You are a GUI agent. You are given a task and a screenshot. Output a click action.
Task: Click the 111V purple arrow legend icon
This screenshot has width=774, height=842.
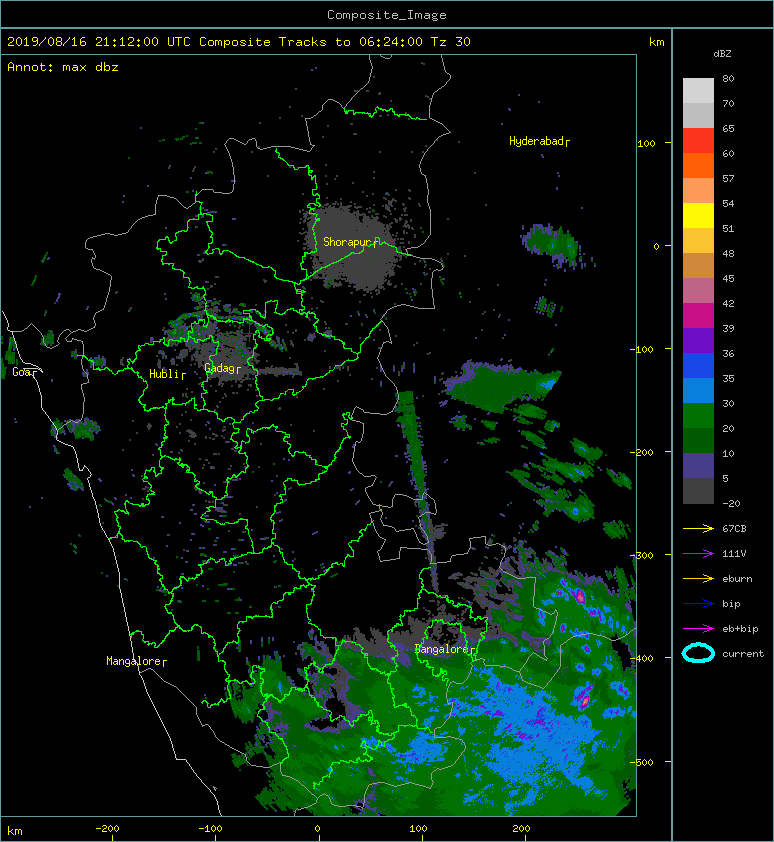coord(698,554)
